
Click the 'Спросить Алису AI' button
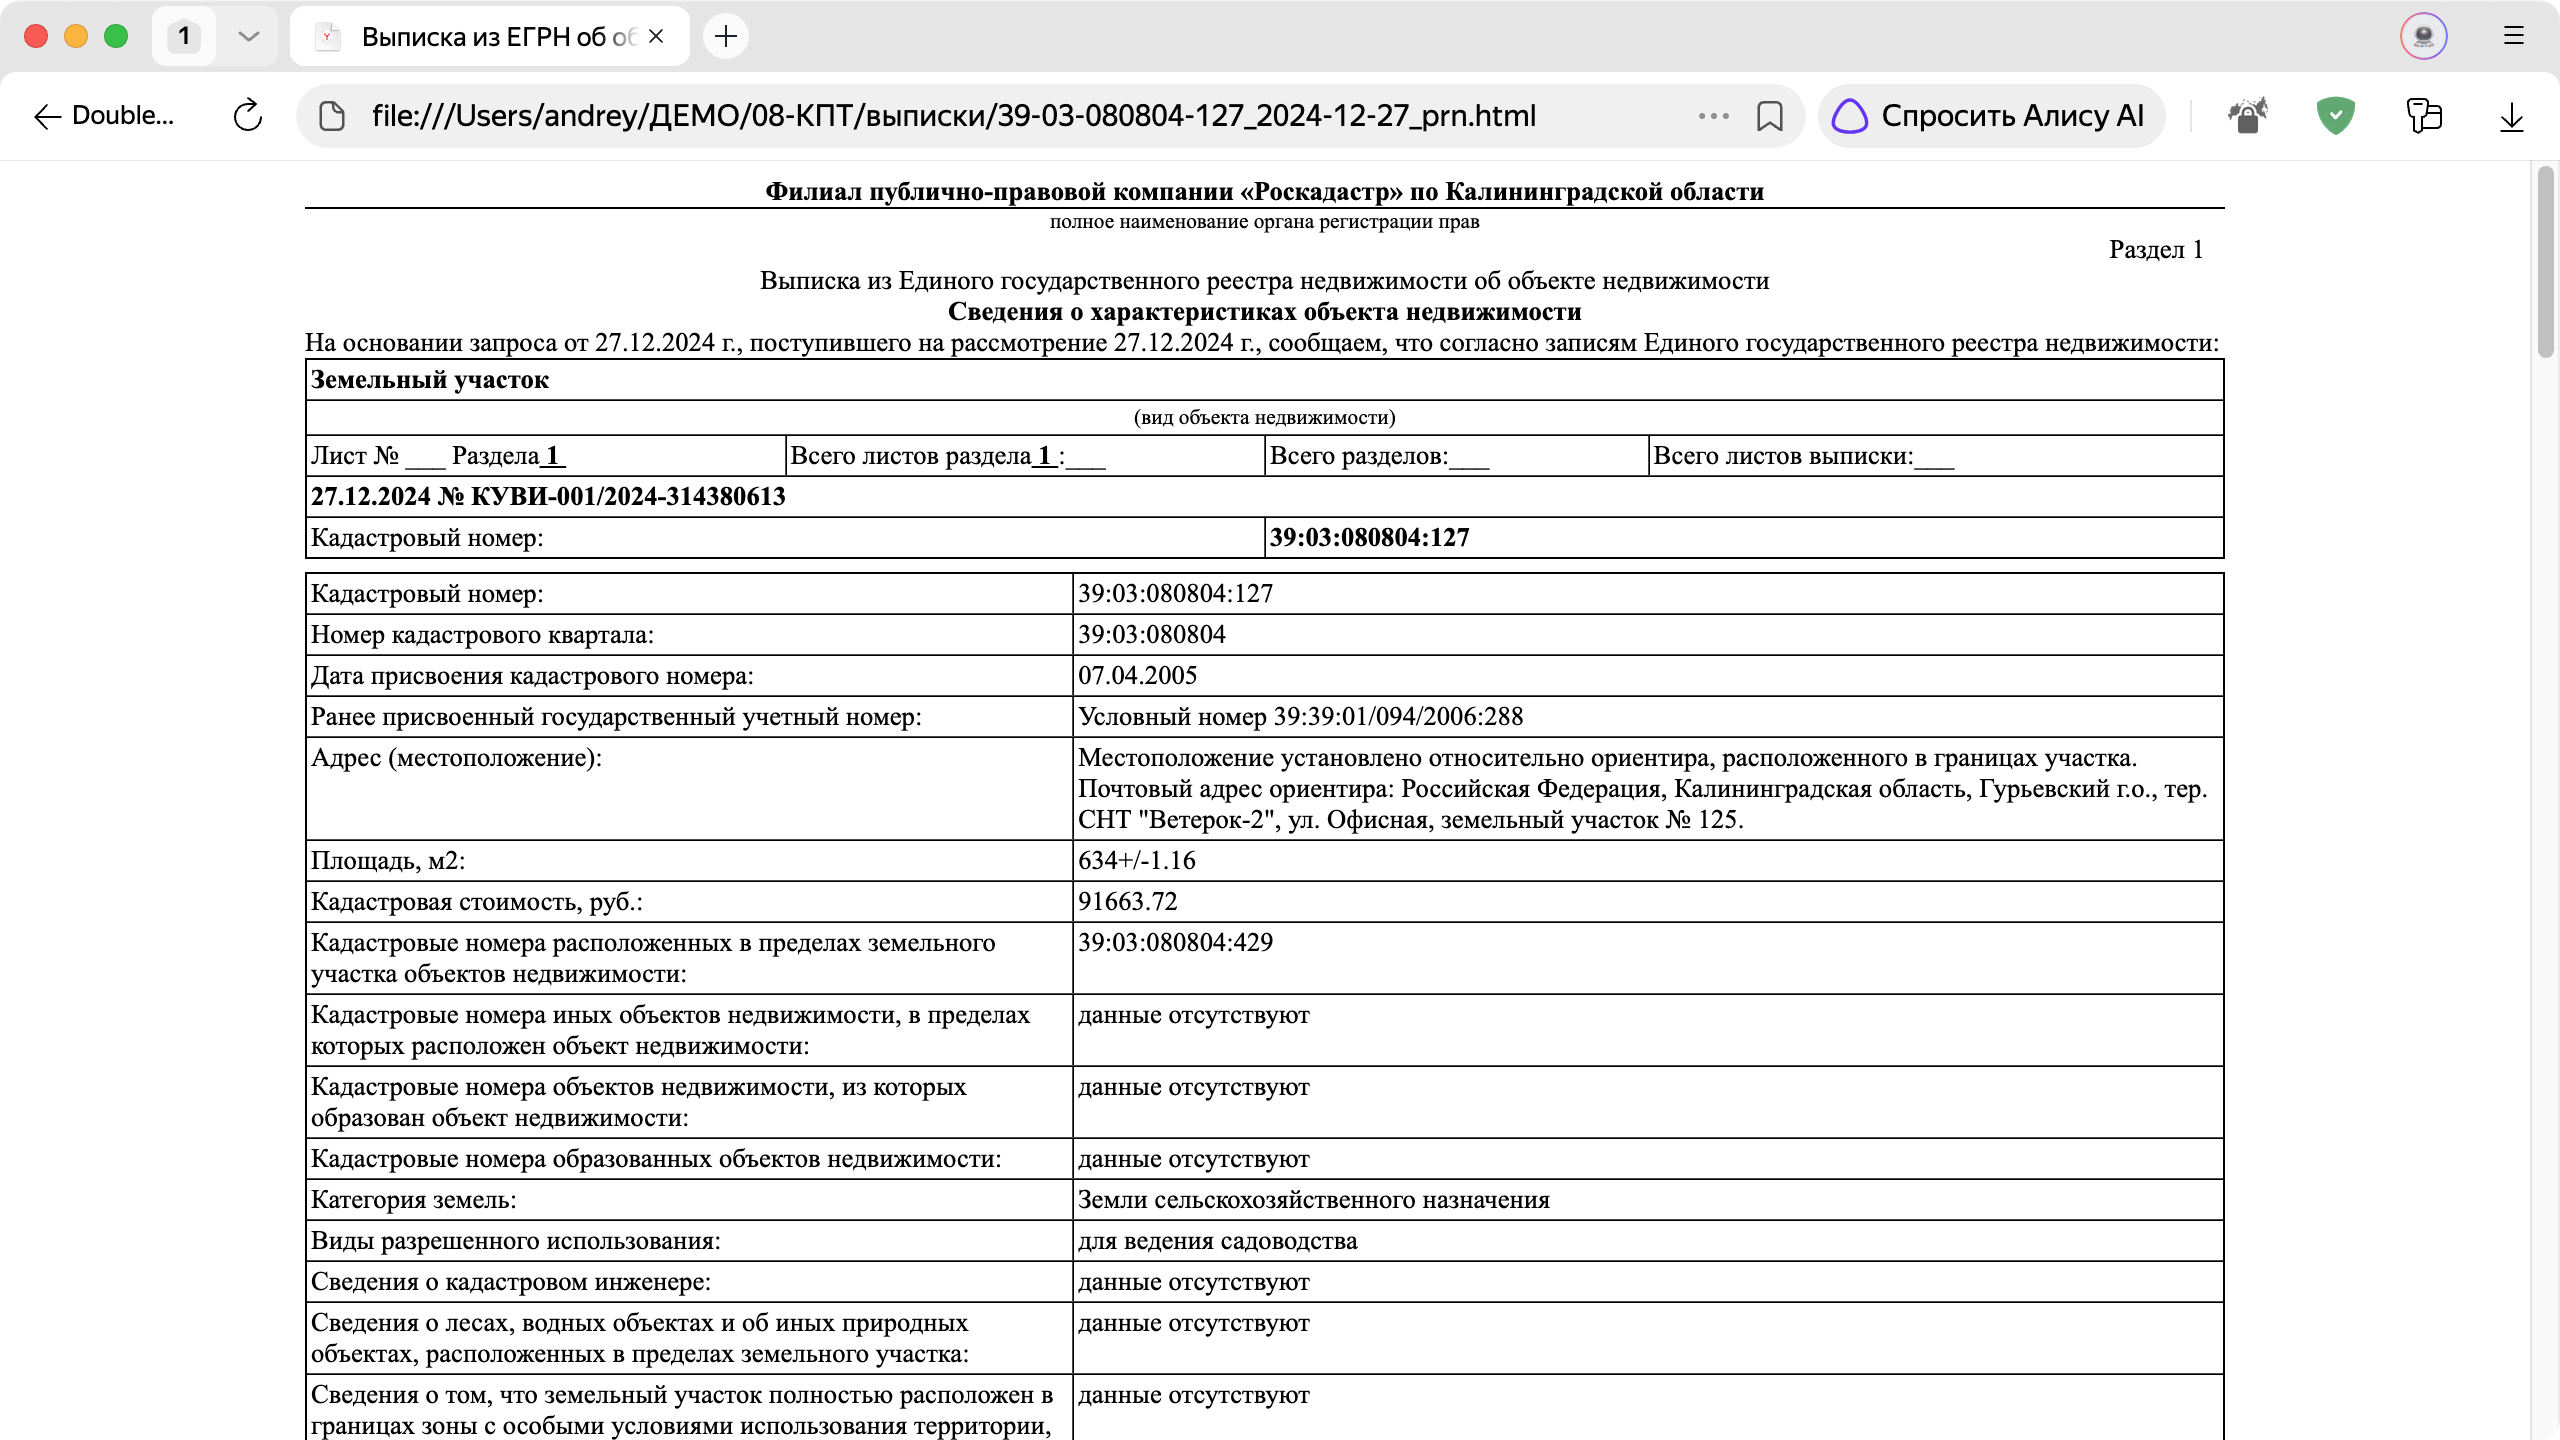point(1990,116)
